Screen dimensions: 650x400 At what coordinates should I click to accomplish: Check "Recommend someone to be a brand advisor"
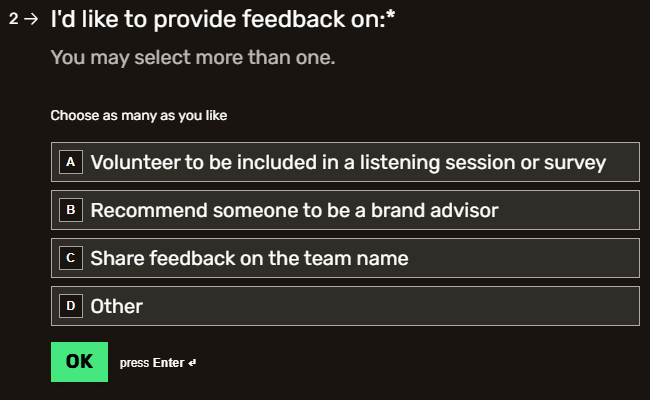point(294,210)
